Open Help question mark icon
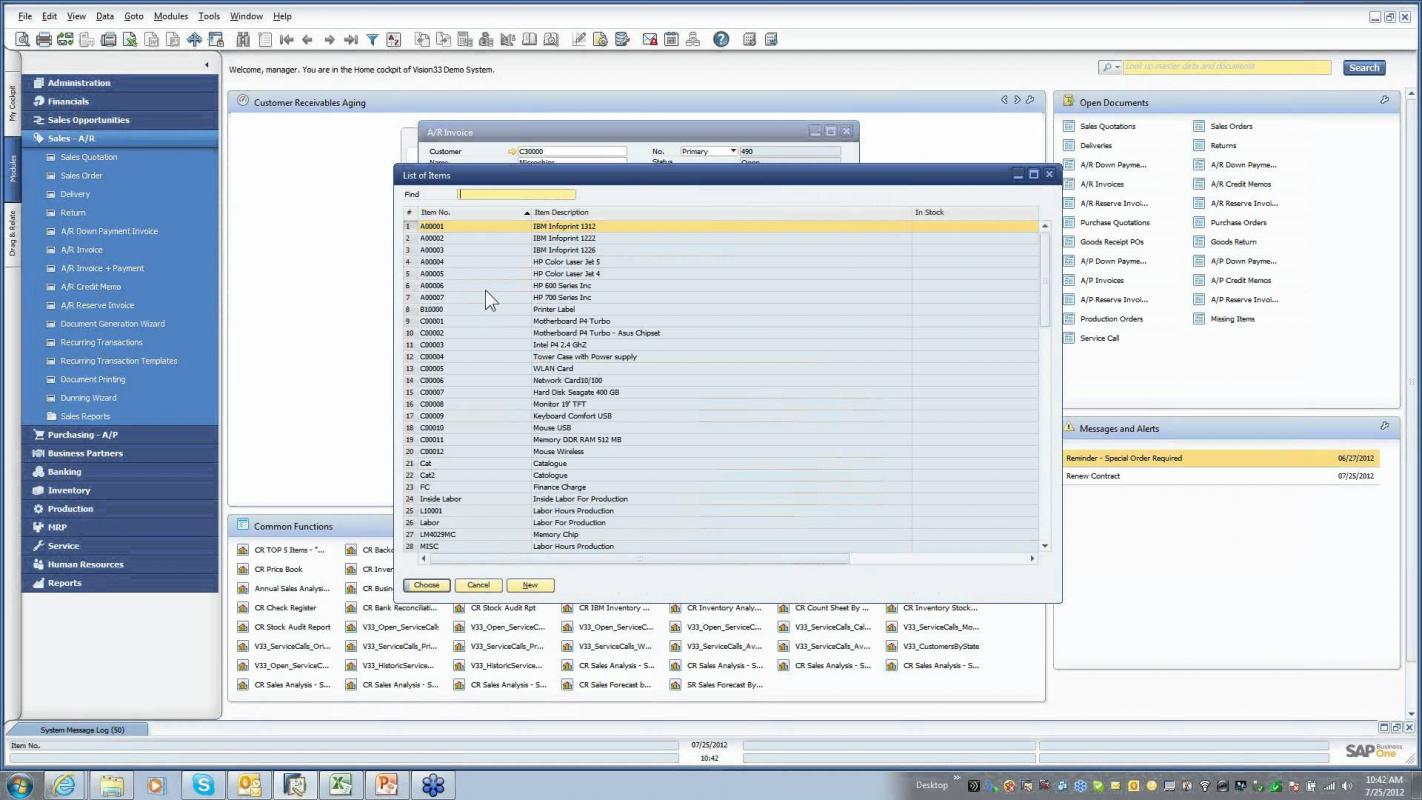 click(721, 40)
